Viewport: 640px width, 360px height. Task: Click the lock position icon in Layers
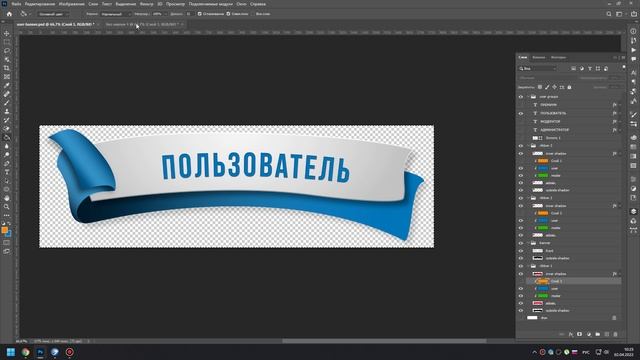click(x=554, y=87)
